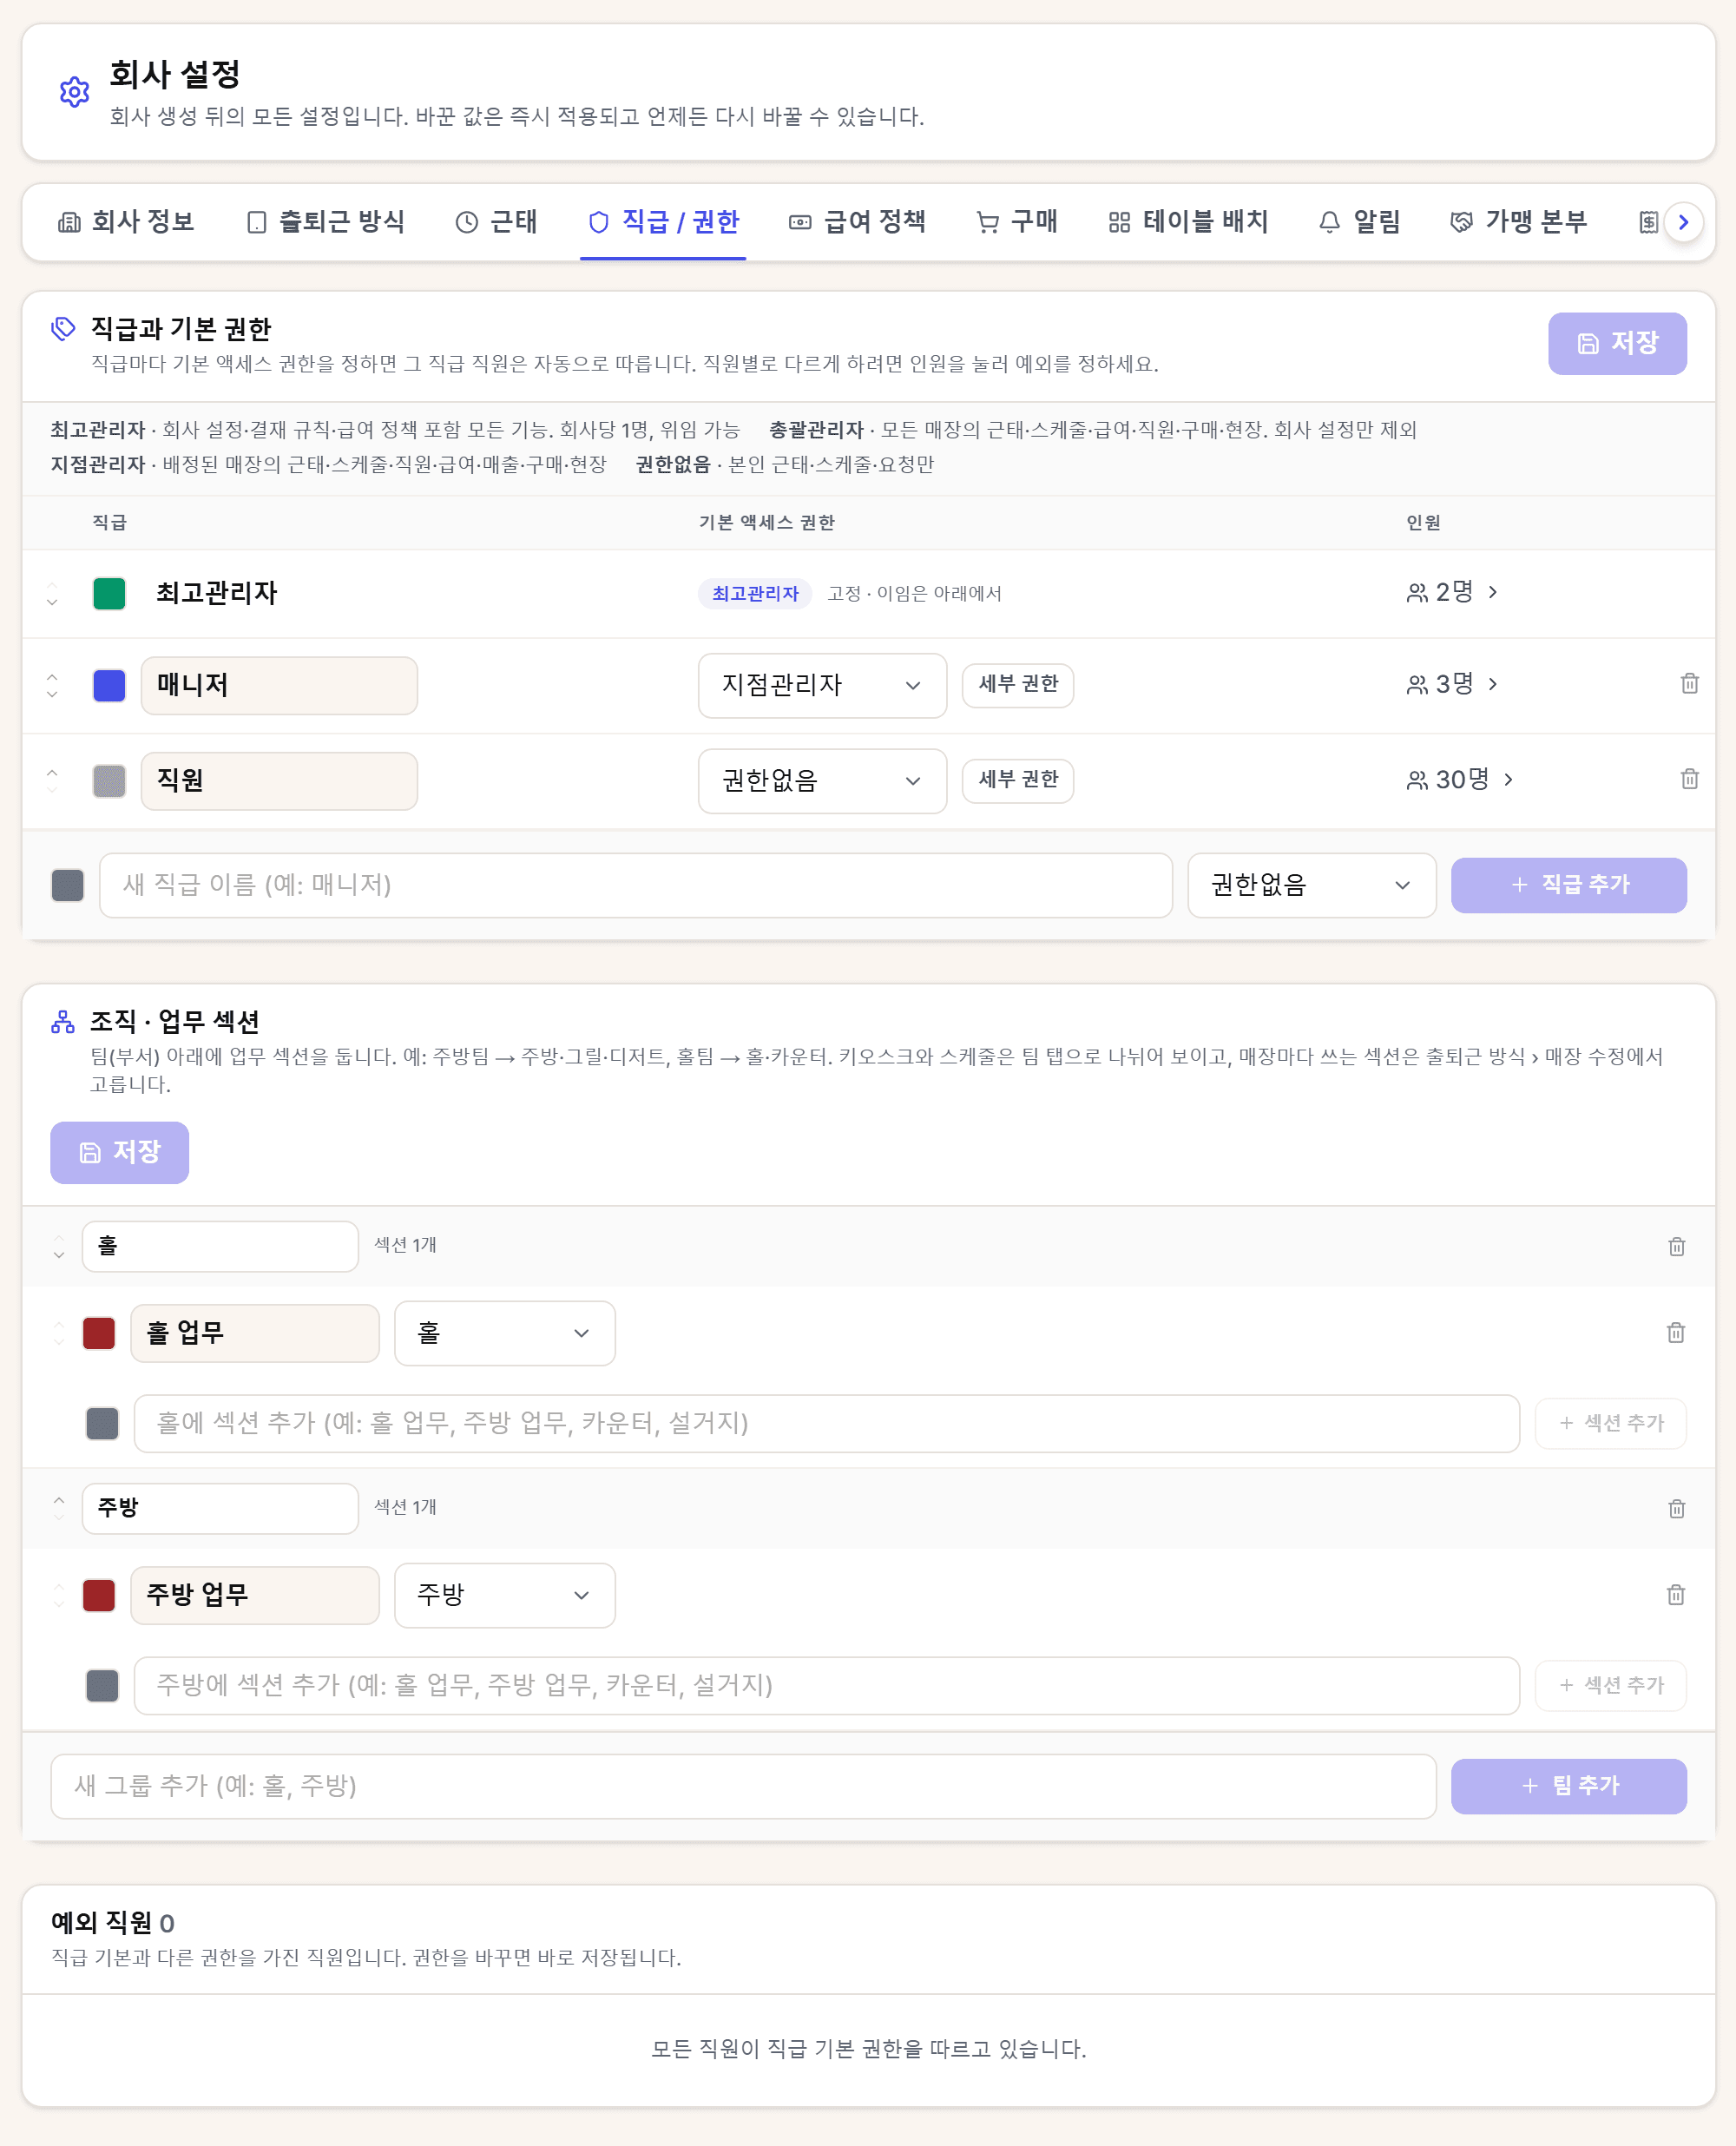Delete the 홀 team with trash icon
This screenshot has height=2146, width=1736.
click(1676, 1246)
